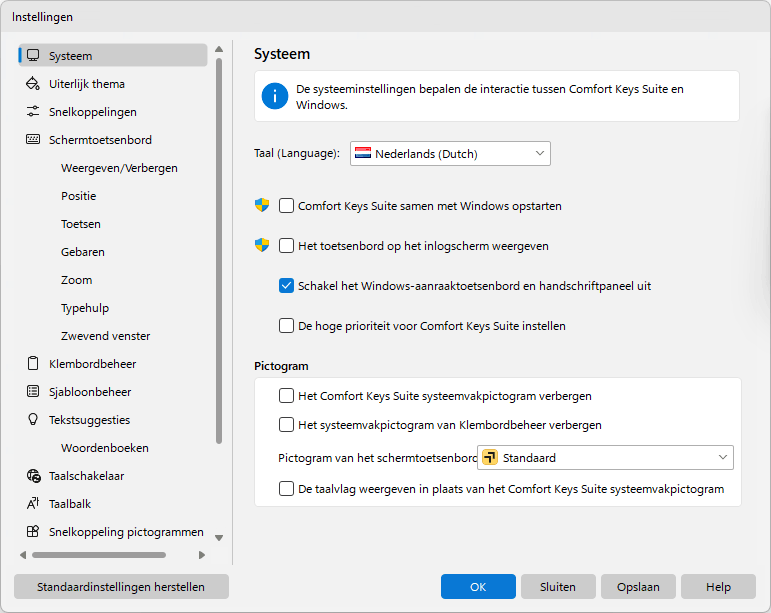771x613 pixels.
Task: Click the blue info icon
Action: [274, 96]
